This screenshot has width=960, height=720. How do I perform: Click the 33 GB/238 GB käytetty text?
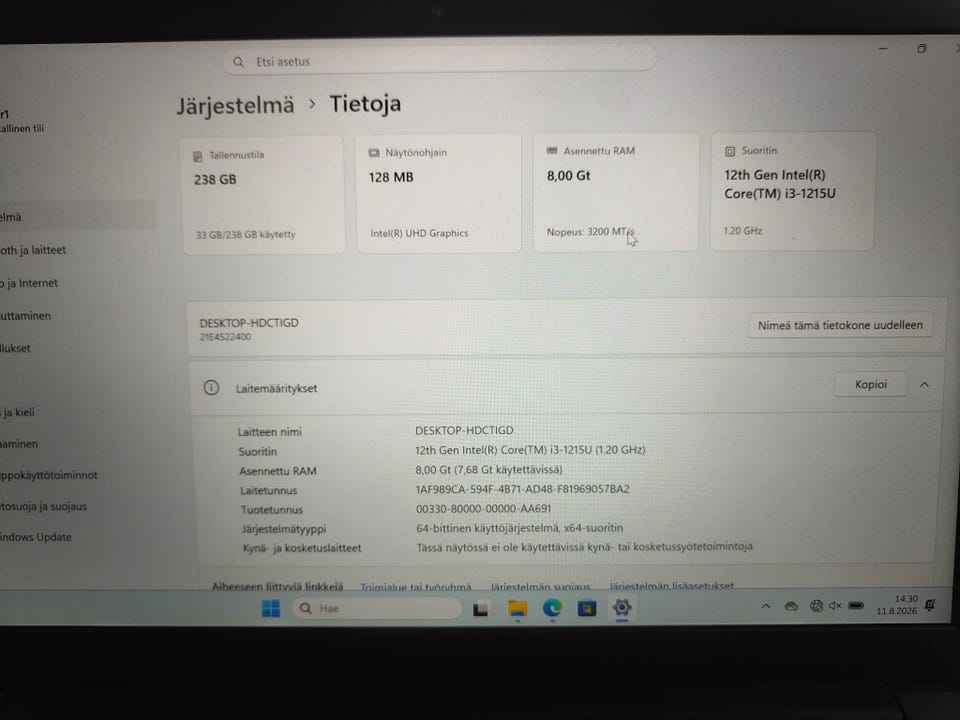pos(245,234)
